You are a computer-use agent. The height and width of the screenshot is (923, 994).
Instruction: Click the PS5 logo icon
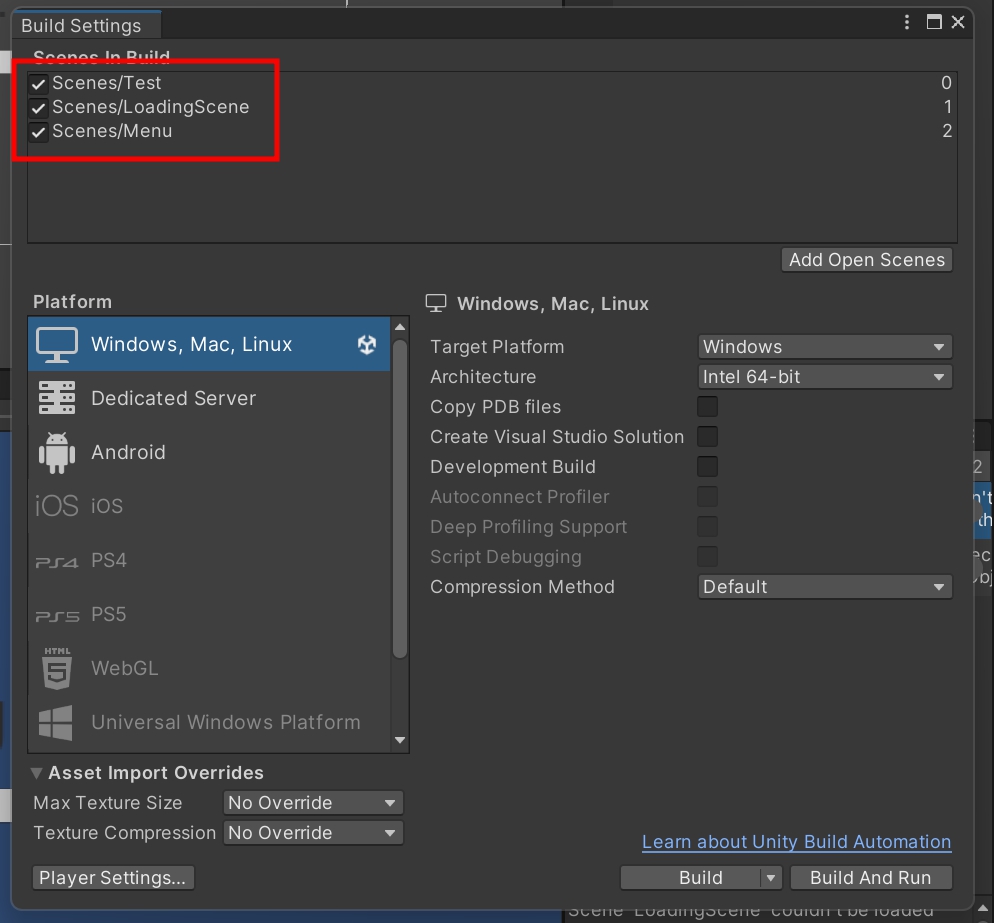tap(57, 616)
